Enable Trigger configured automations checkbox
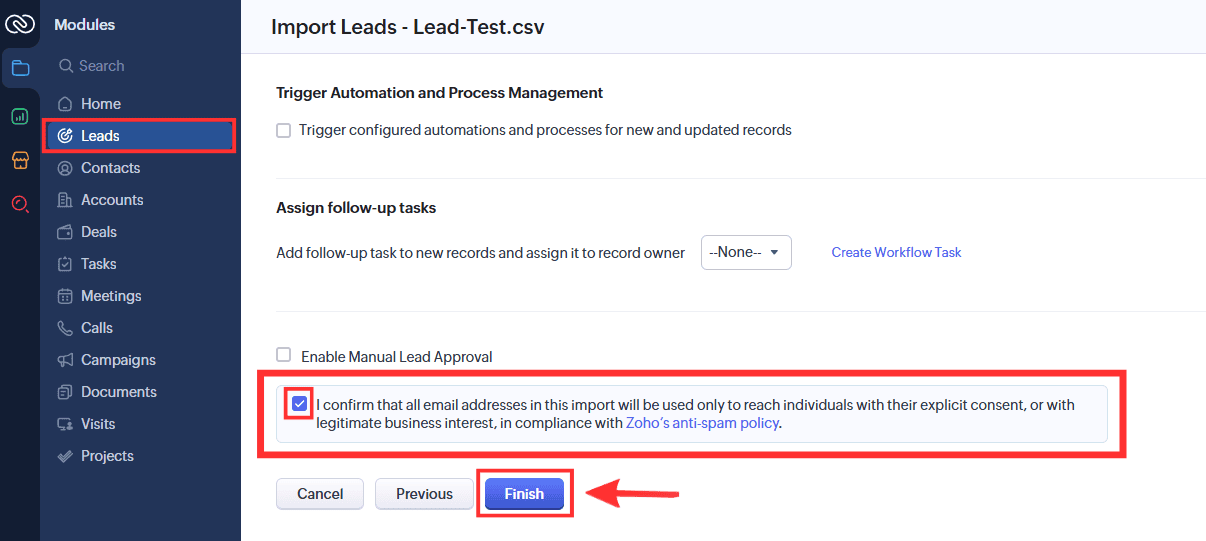The image size is (1206, 541). click(x=284, y=130)
